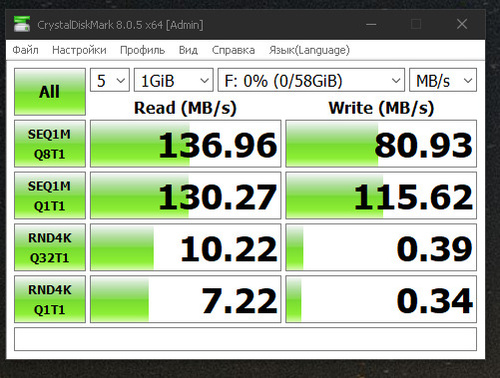Open the Вид menu
Viewport: 500px width, 378px height.
(x=188, y=50)
